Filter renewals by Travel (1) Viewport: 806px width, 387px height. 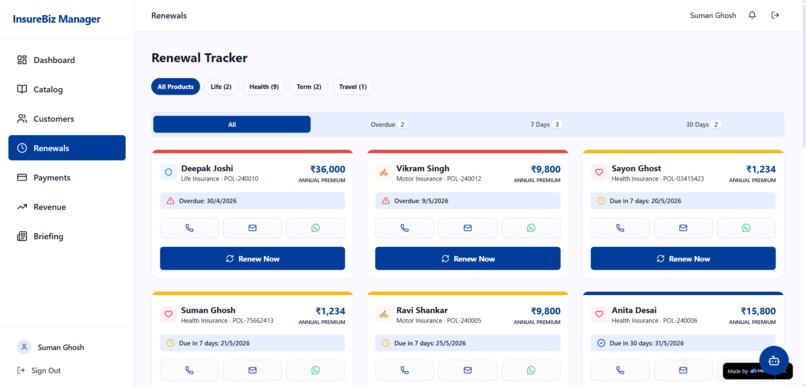coord(353,87)
